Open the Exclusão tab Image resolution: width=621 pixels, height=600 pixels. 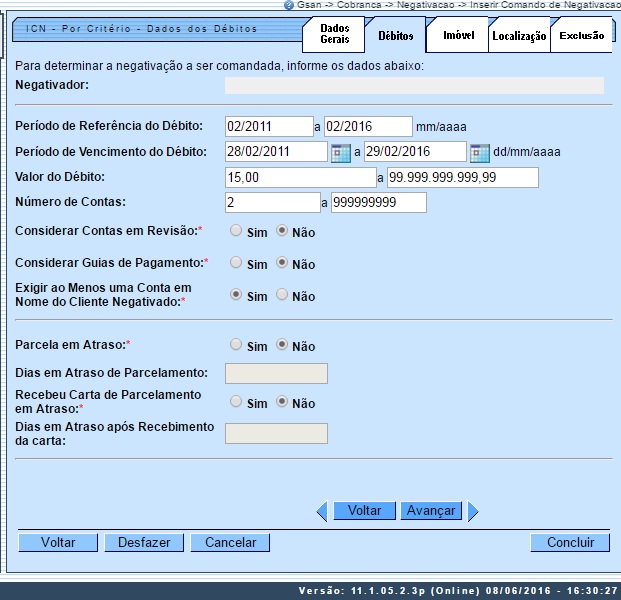click(581, 35)
